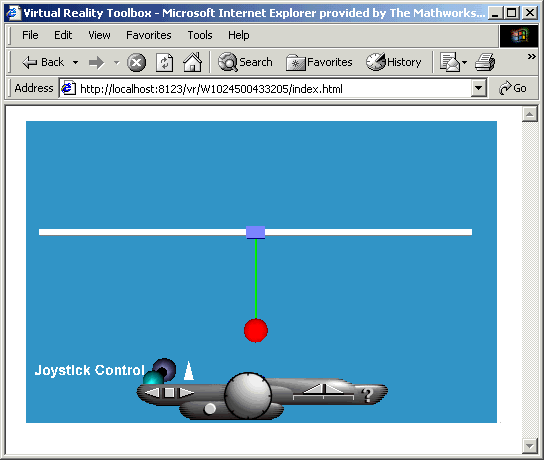Open the Mail button dropdown arrow

click(x=465, y=63)
